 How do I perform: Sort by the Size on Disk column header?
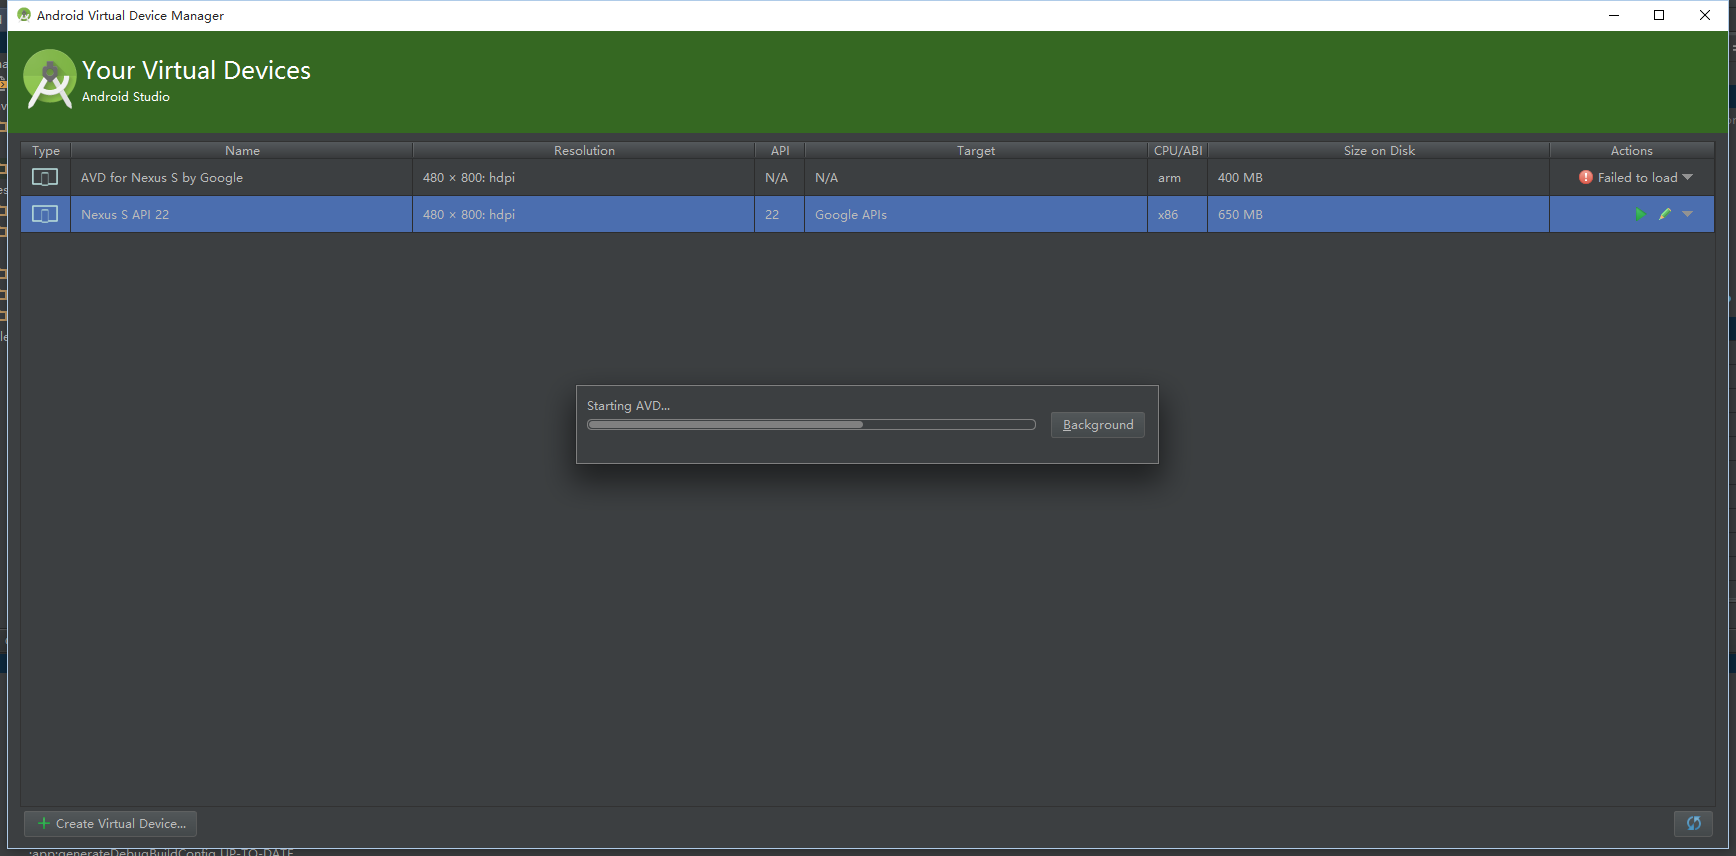[x=1379, y=150]
